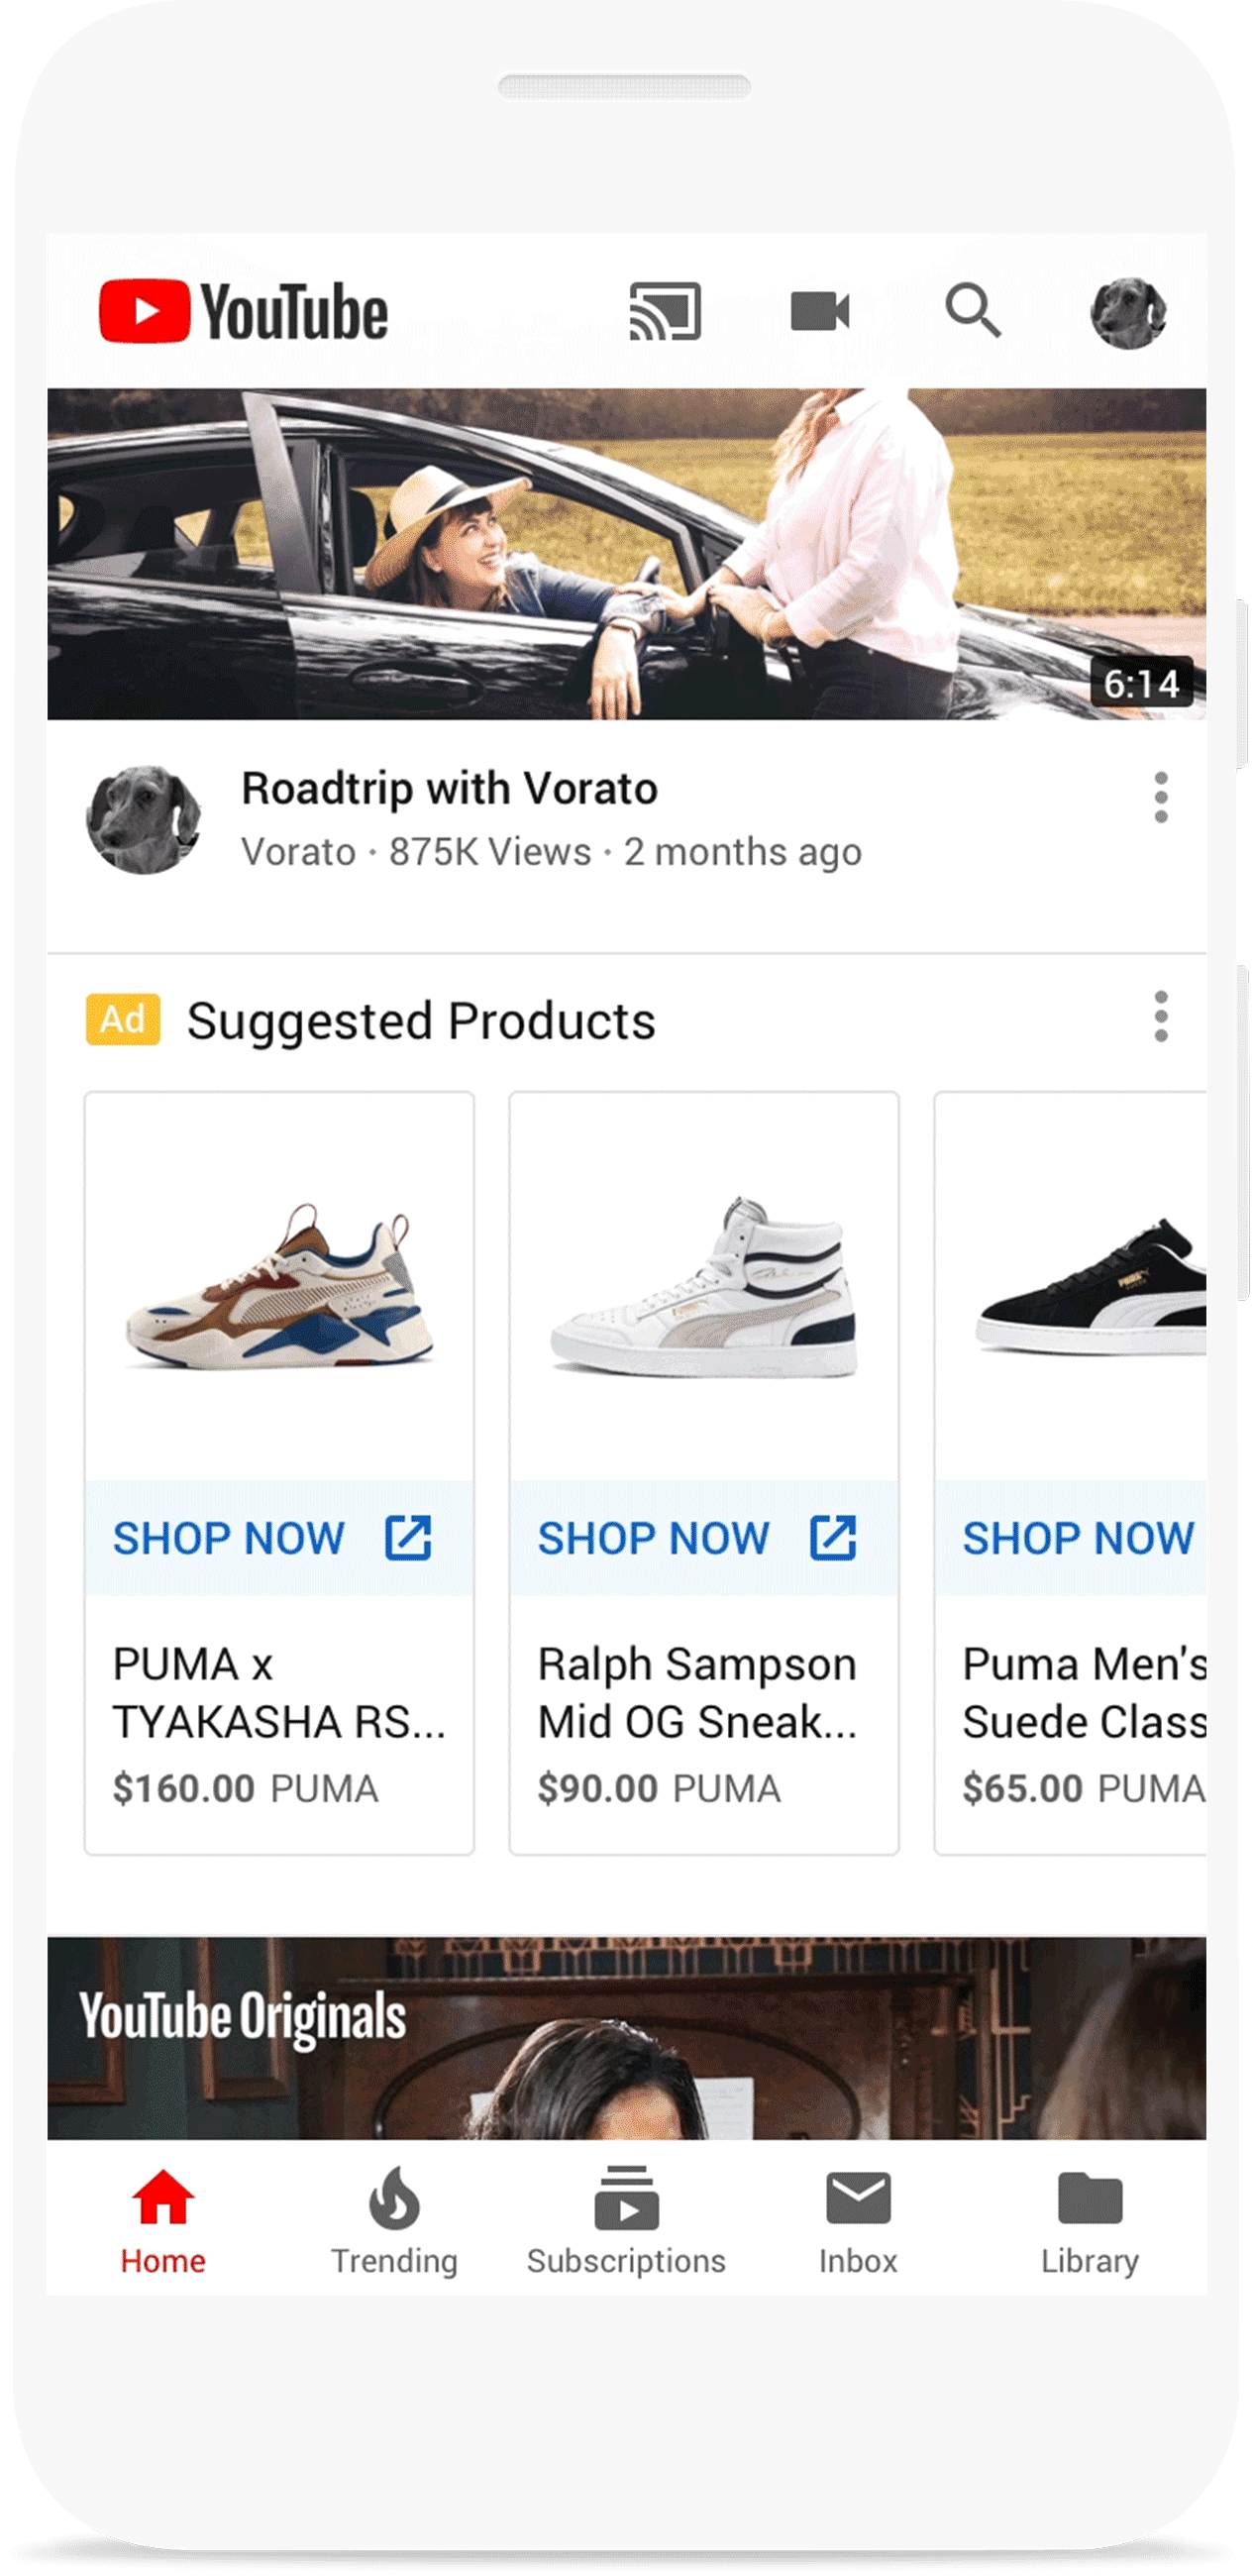Image resolution: width=1253 pixels, height=2576 pixels.
Task: Play the Roadtrip with Vorato video thumbnail
Action: (626, 554)
